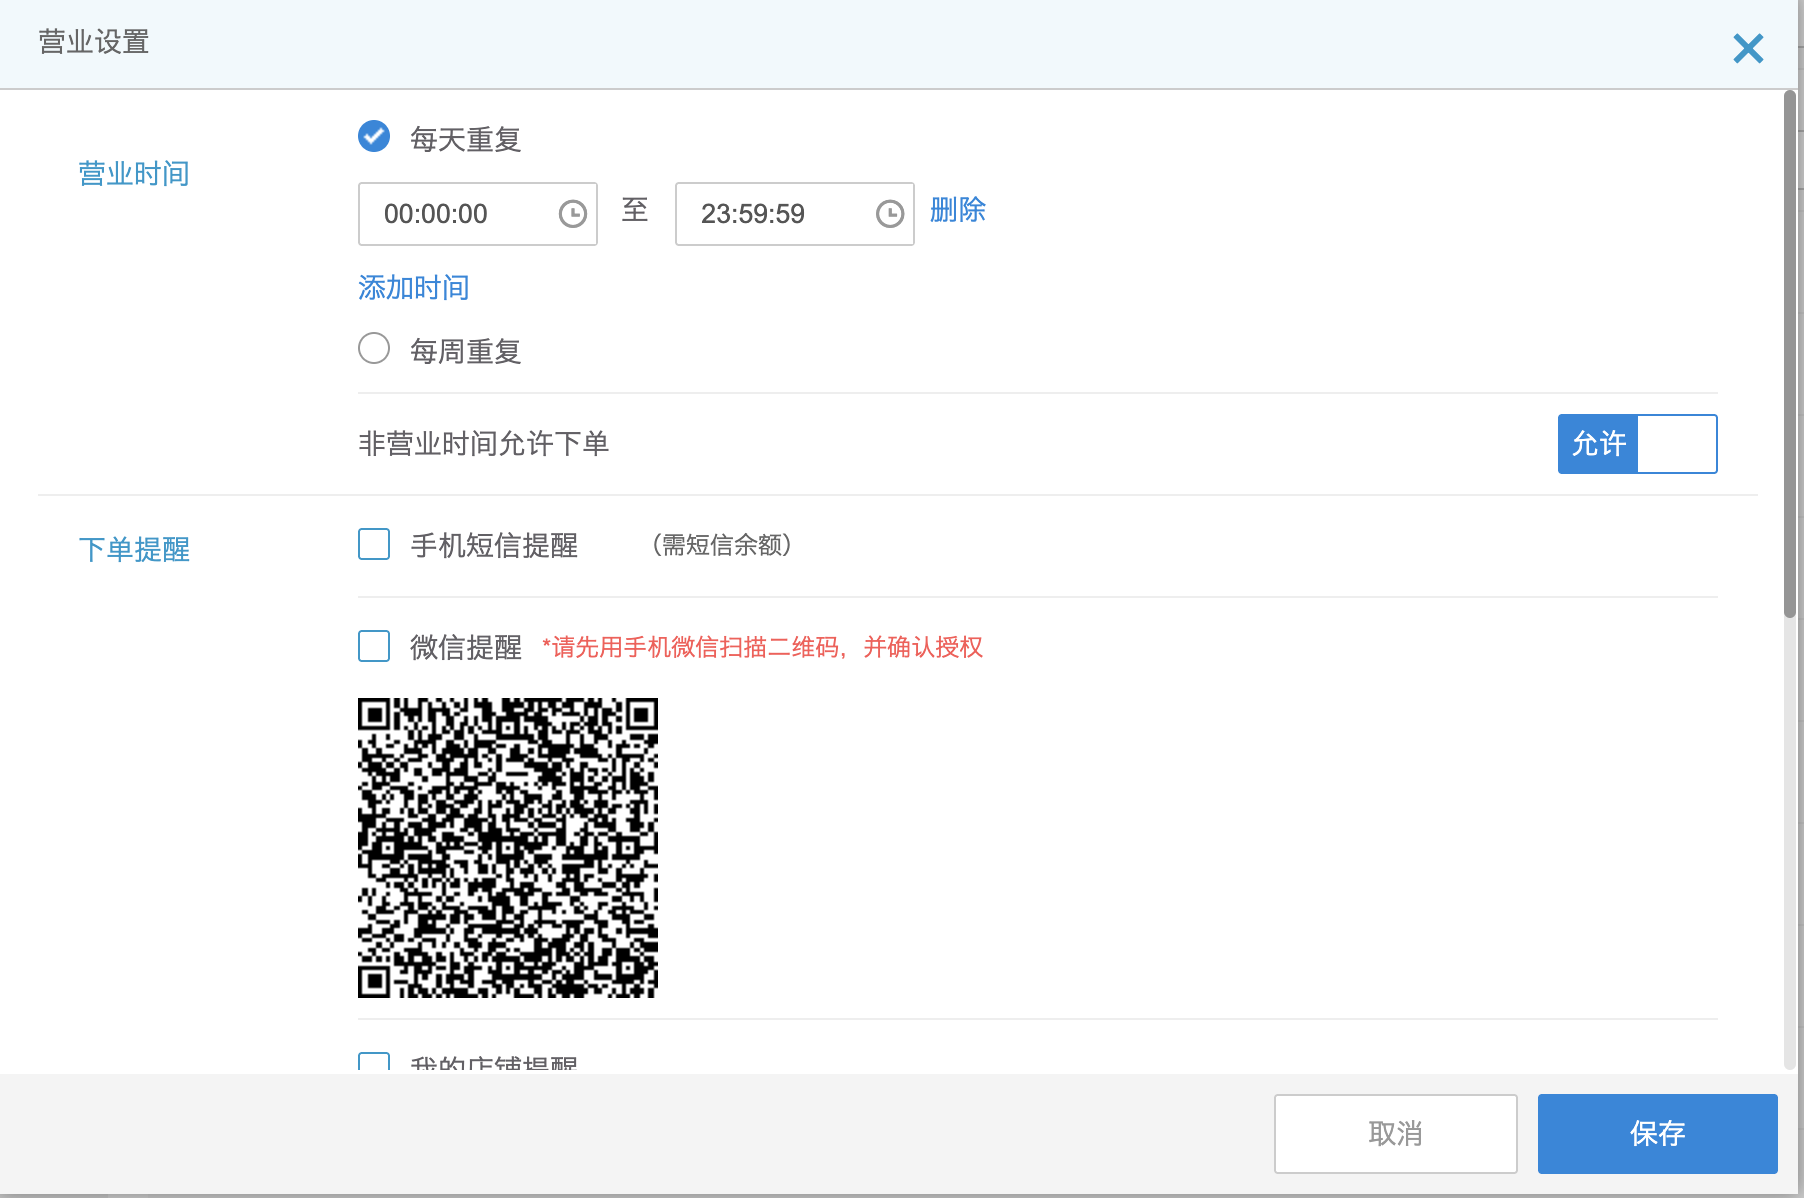Screen dimensions: 1804x1198
Task: Click the WeChat authorization QR code
Action: [508, 848]
